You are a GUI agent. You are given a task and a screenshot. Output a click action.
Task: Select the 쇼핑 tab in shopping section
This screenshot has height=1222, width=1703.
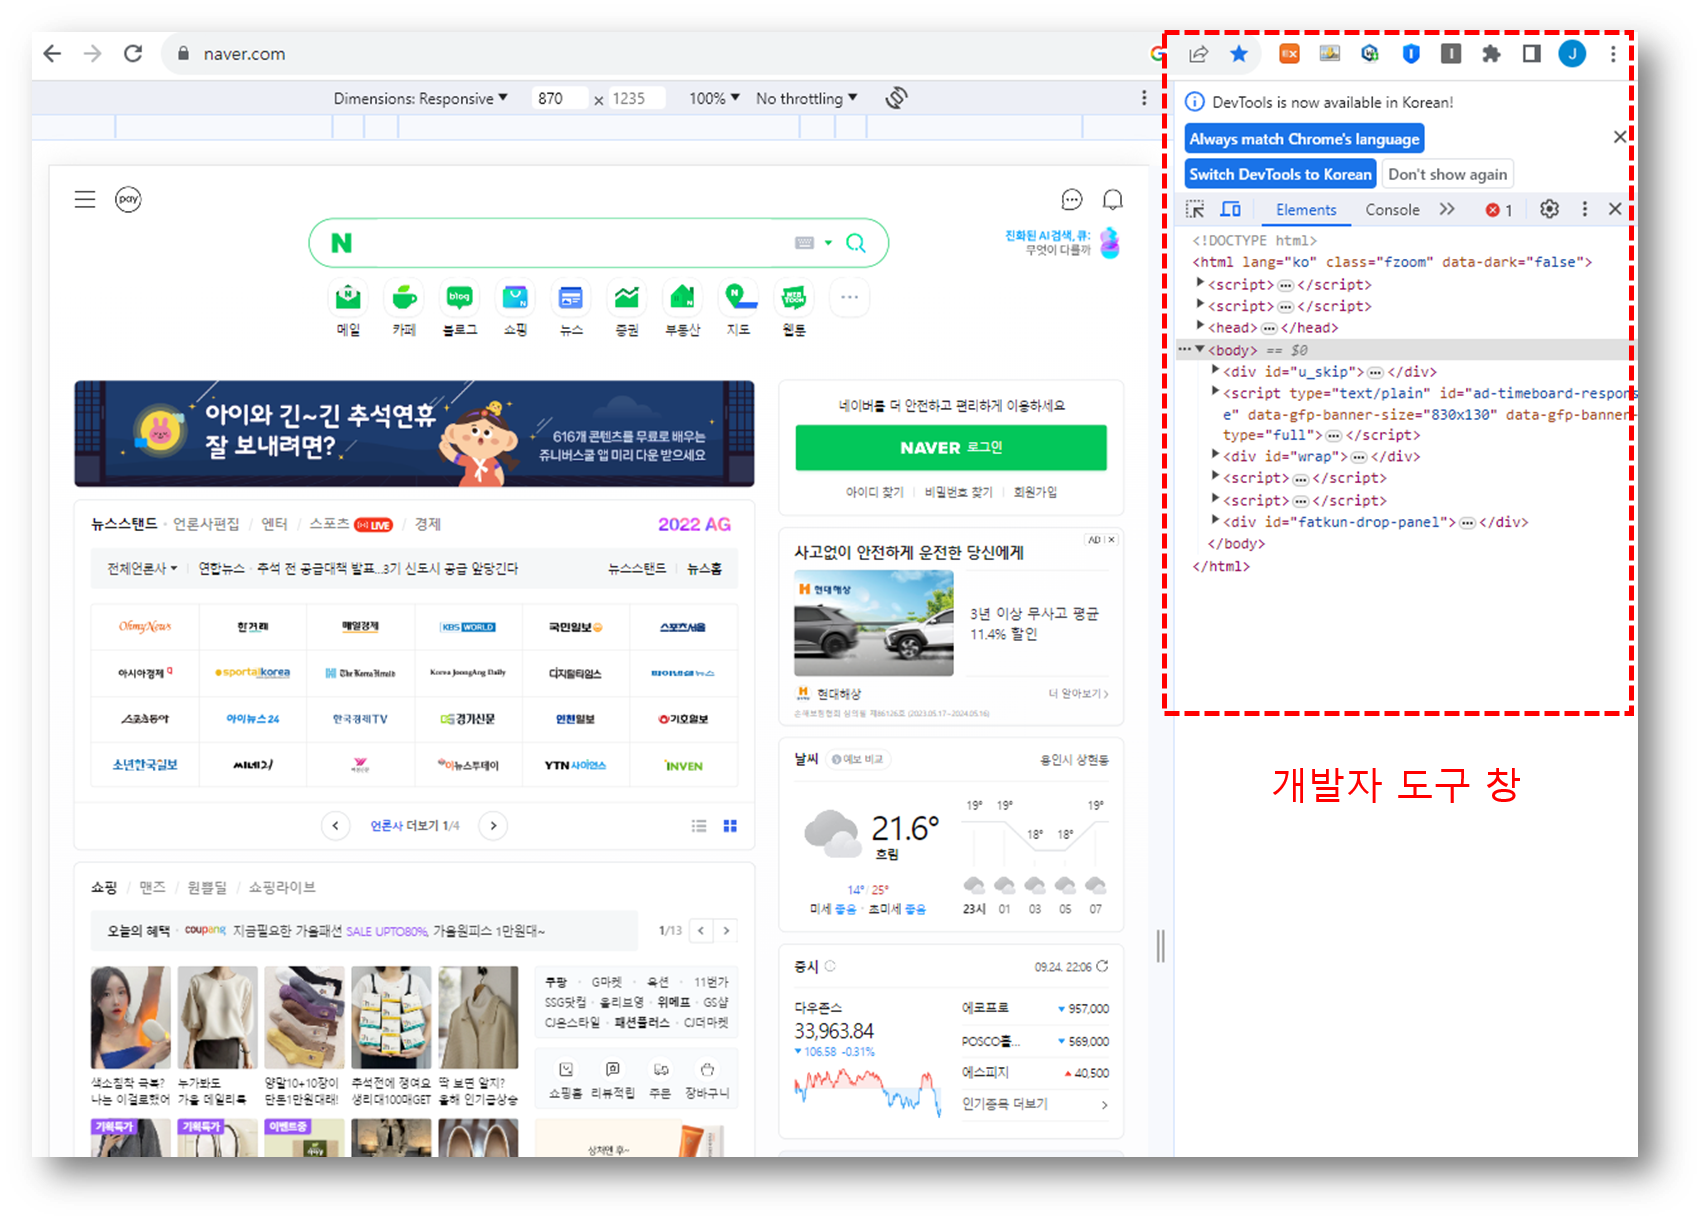coord(104,887)
